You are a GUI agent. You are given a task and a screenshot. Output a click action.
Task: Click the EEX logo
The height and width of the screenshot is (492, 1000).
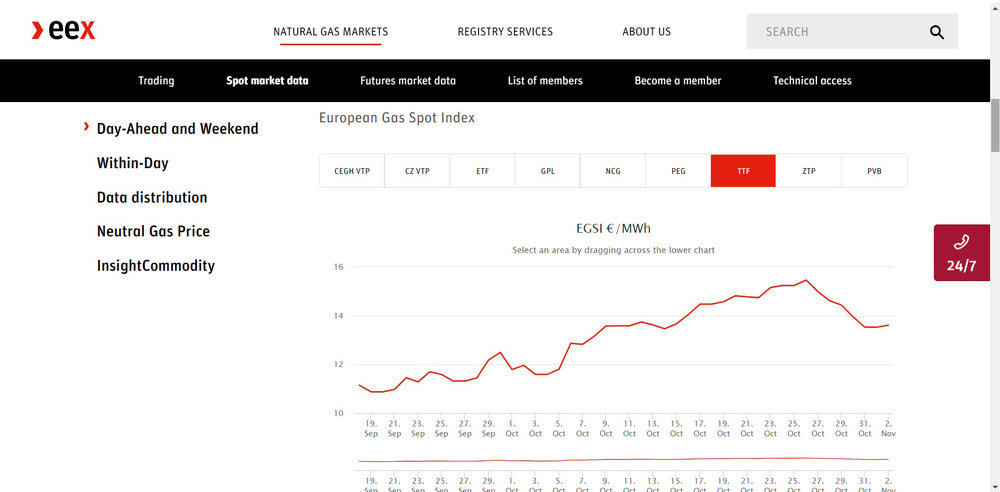pyautogui.click(x=64, y=31)
